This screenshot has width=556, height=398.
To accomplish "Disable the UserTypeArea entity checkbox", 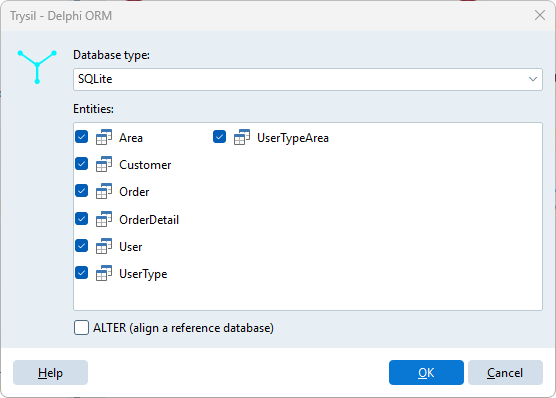I will (219, 137).
